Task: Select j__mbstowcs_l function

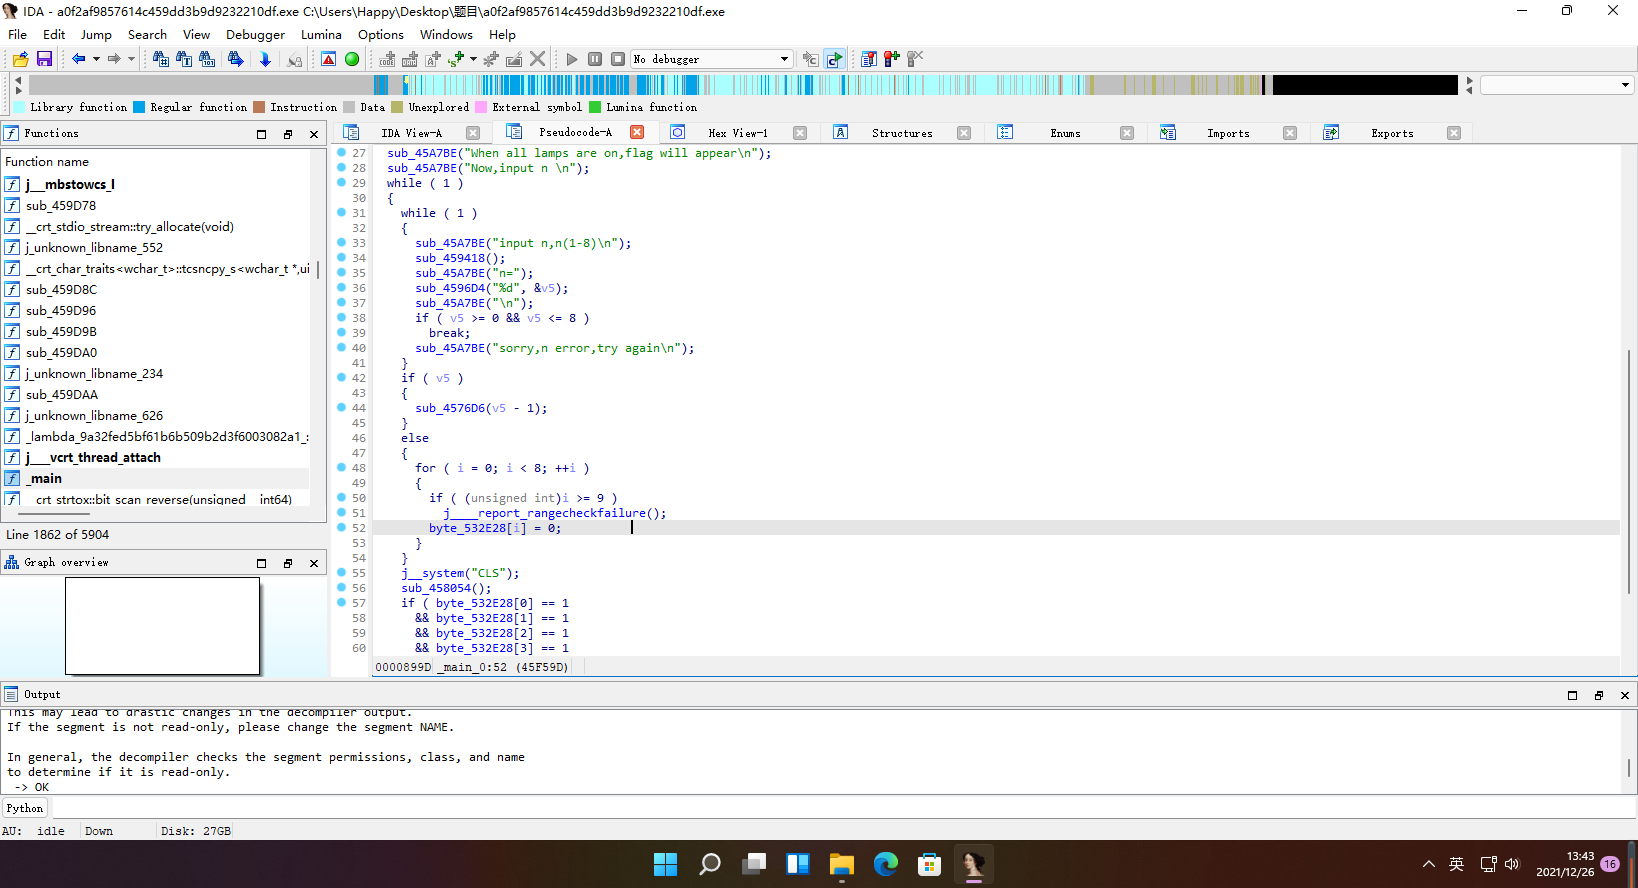Action: (x=156, y=184)
